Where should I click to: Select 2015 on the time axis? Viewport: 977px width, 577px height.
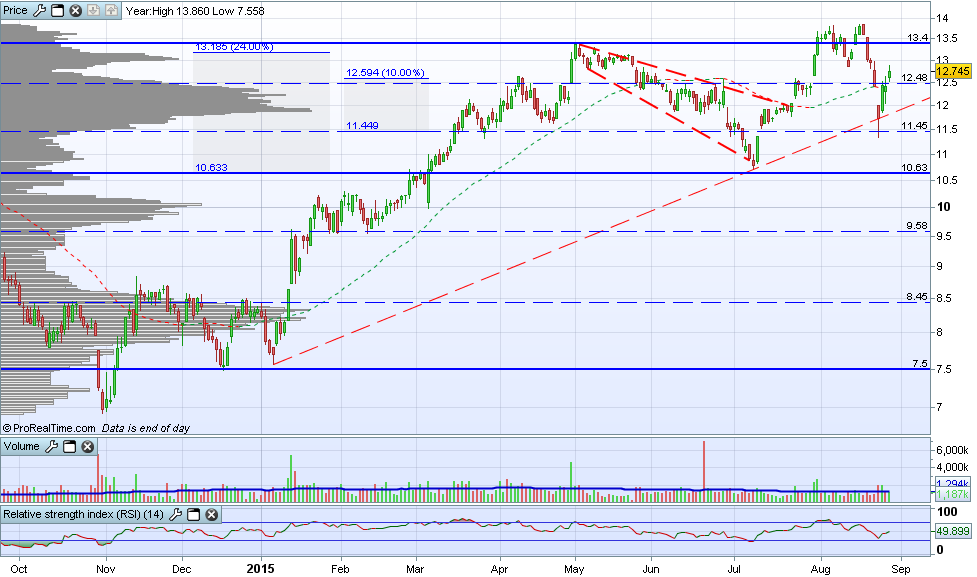click(260, 569)
